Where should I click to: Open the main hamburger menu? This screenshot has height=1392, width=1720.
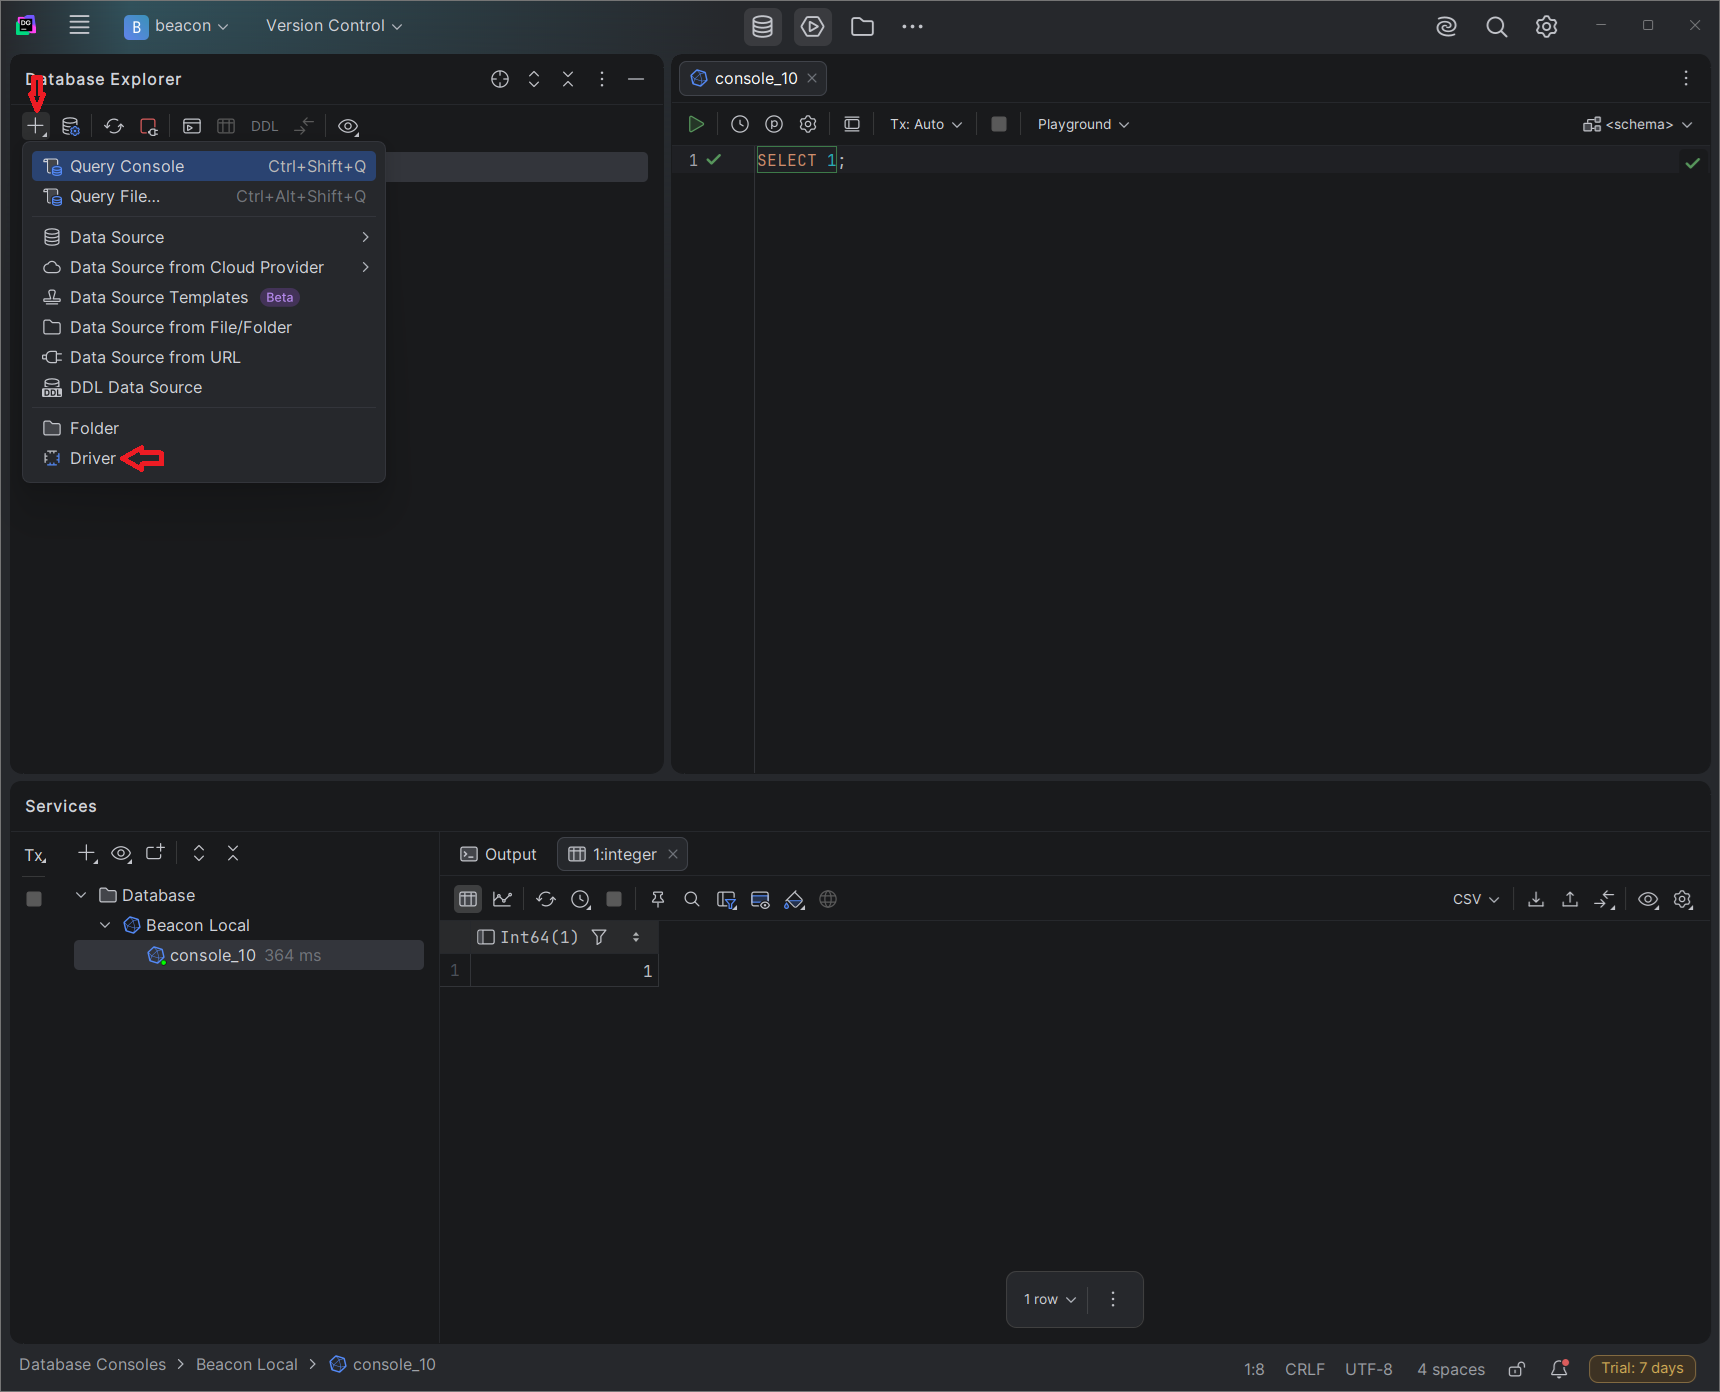[x=79, y=26]
